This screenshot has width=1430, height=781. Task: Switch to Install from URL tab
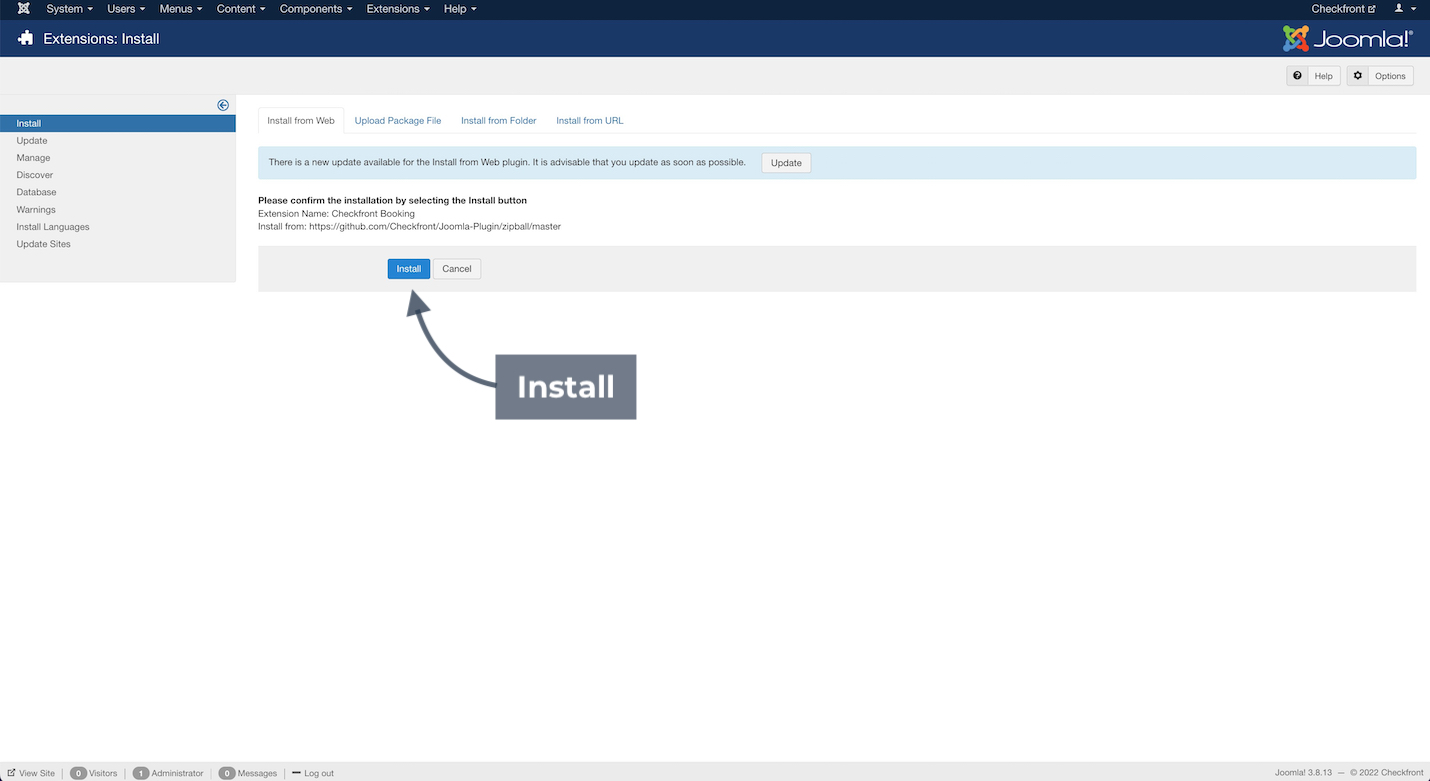coord(590,121)
